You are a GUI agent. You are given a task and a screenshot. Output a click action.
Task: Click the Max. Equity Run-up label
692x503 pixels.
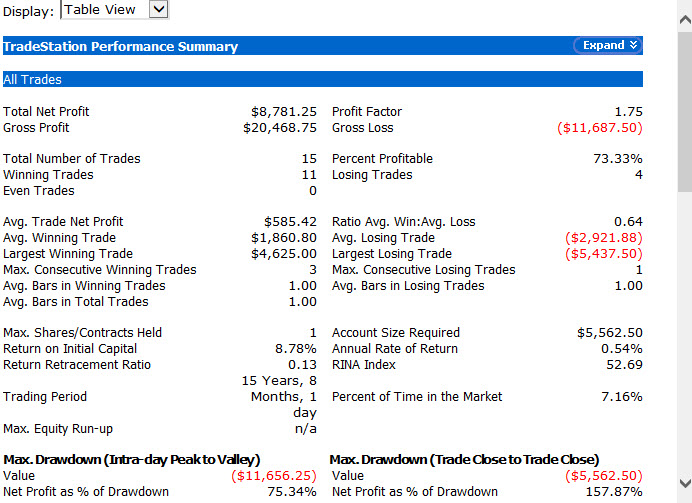(x=58, y=429)
